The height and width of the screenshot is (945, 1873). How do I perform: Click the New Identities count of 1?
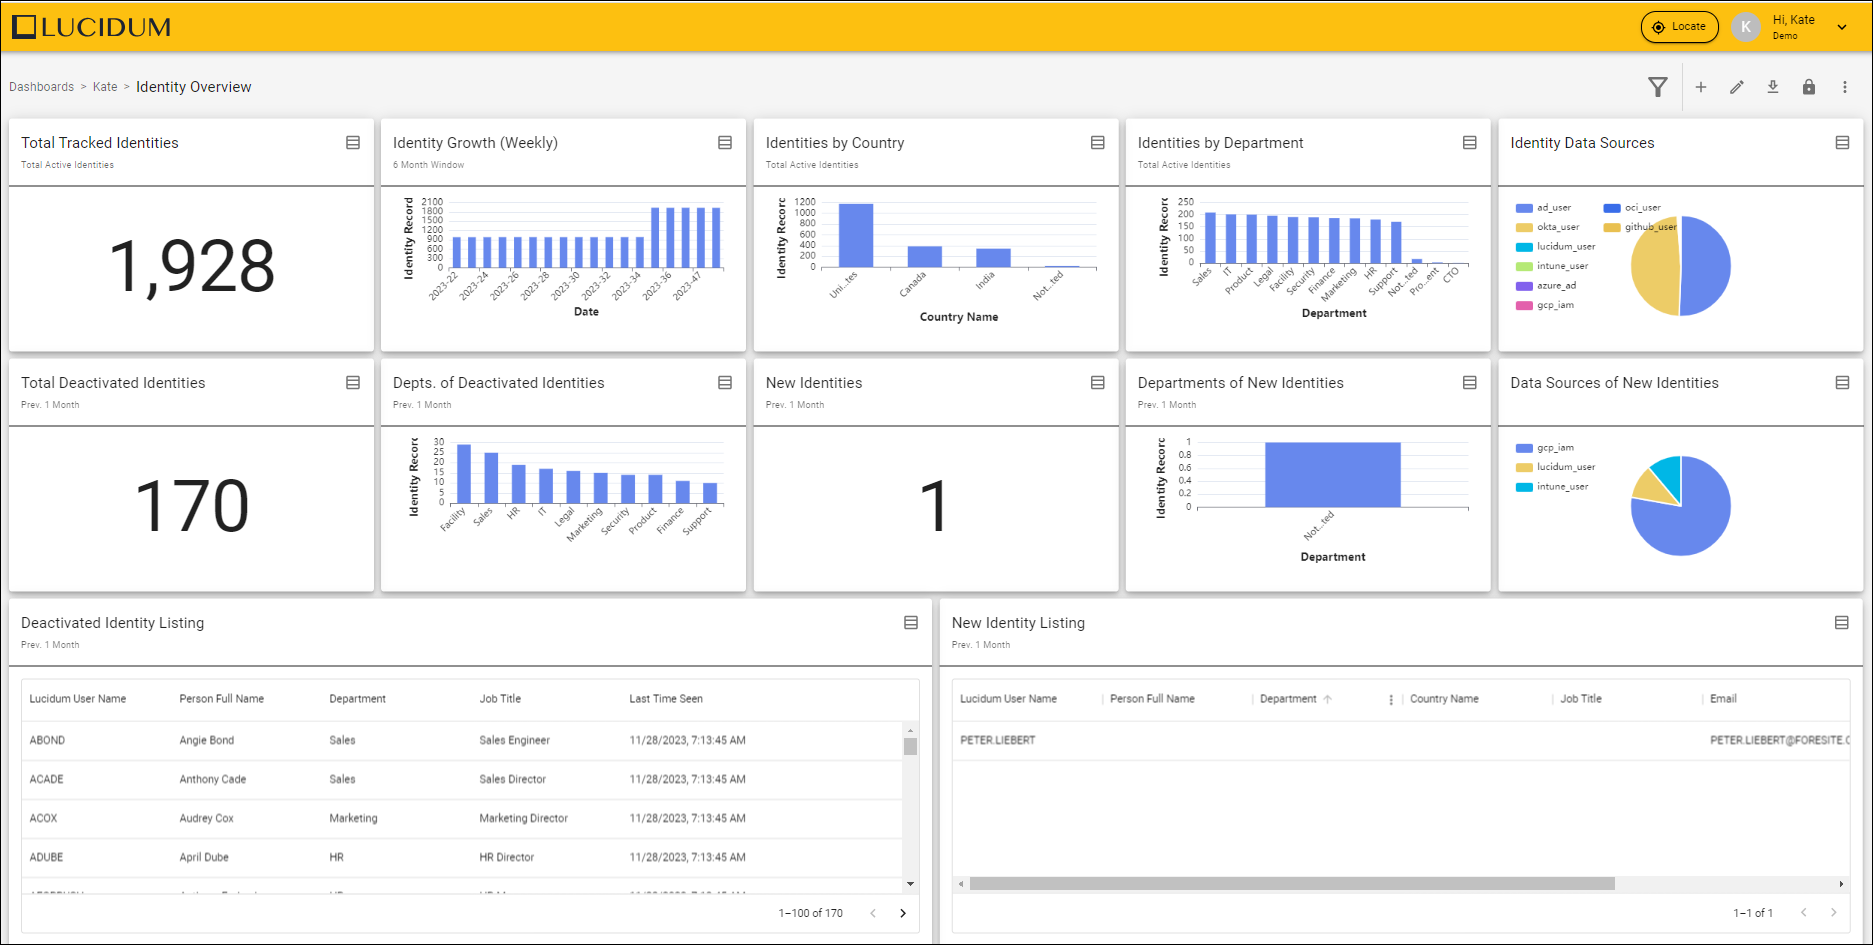[x=934, y=506]
